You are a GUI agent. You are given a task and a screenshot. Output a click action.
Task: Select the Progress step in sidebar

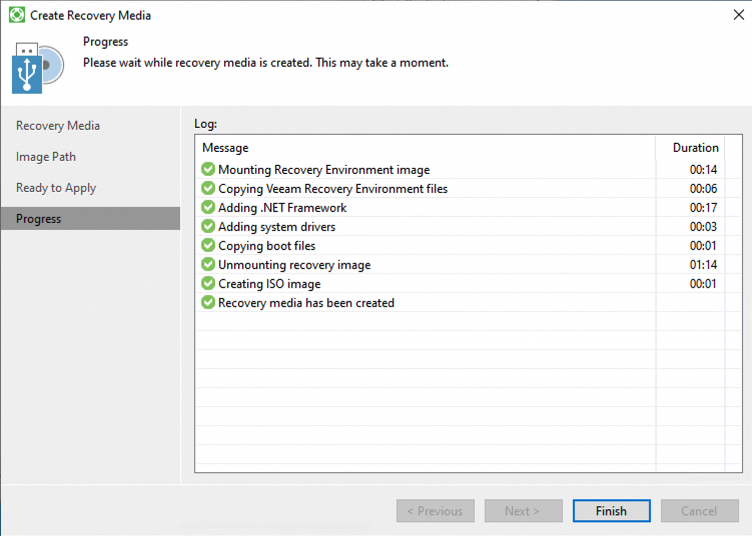point(39,219)
